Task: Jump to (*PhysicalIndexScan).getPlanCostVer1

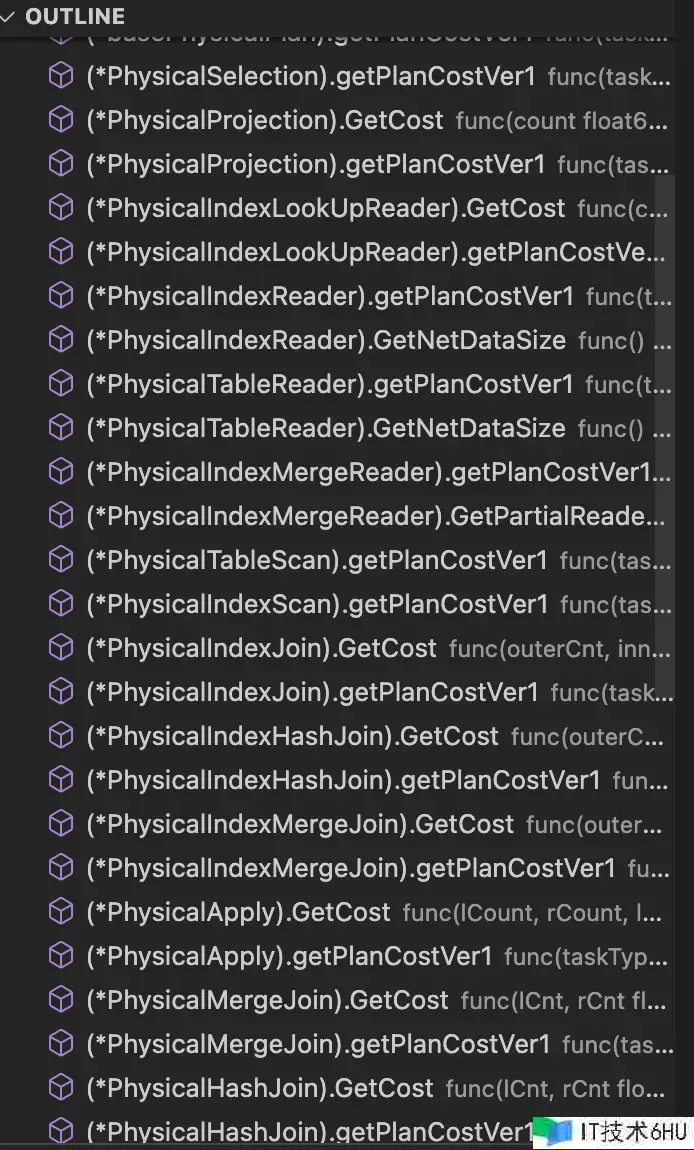Action: point(317,604)
